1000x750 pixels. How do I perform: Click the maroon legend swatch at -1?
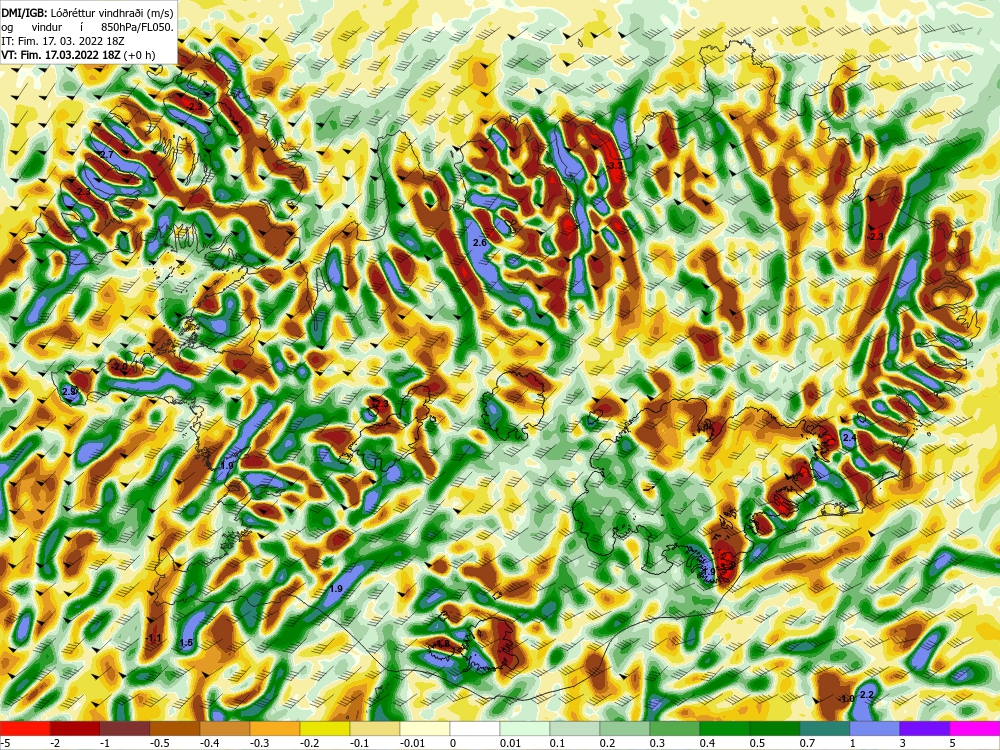[124, 728]
